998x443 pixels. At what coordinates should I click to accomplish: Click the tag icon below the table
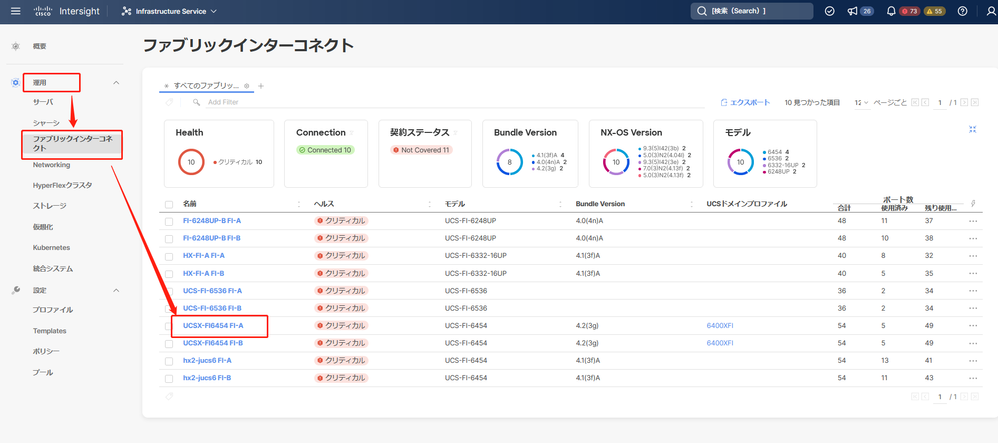169,396
